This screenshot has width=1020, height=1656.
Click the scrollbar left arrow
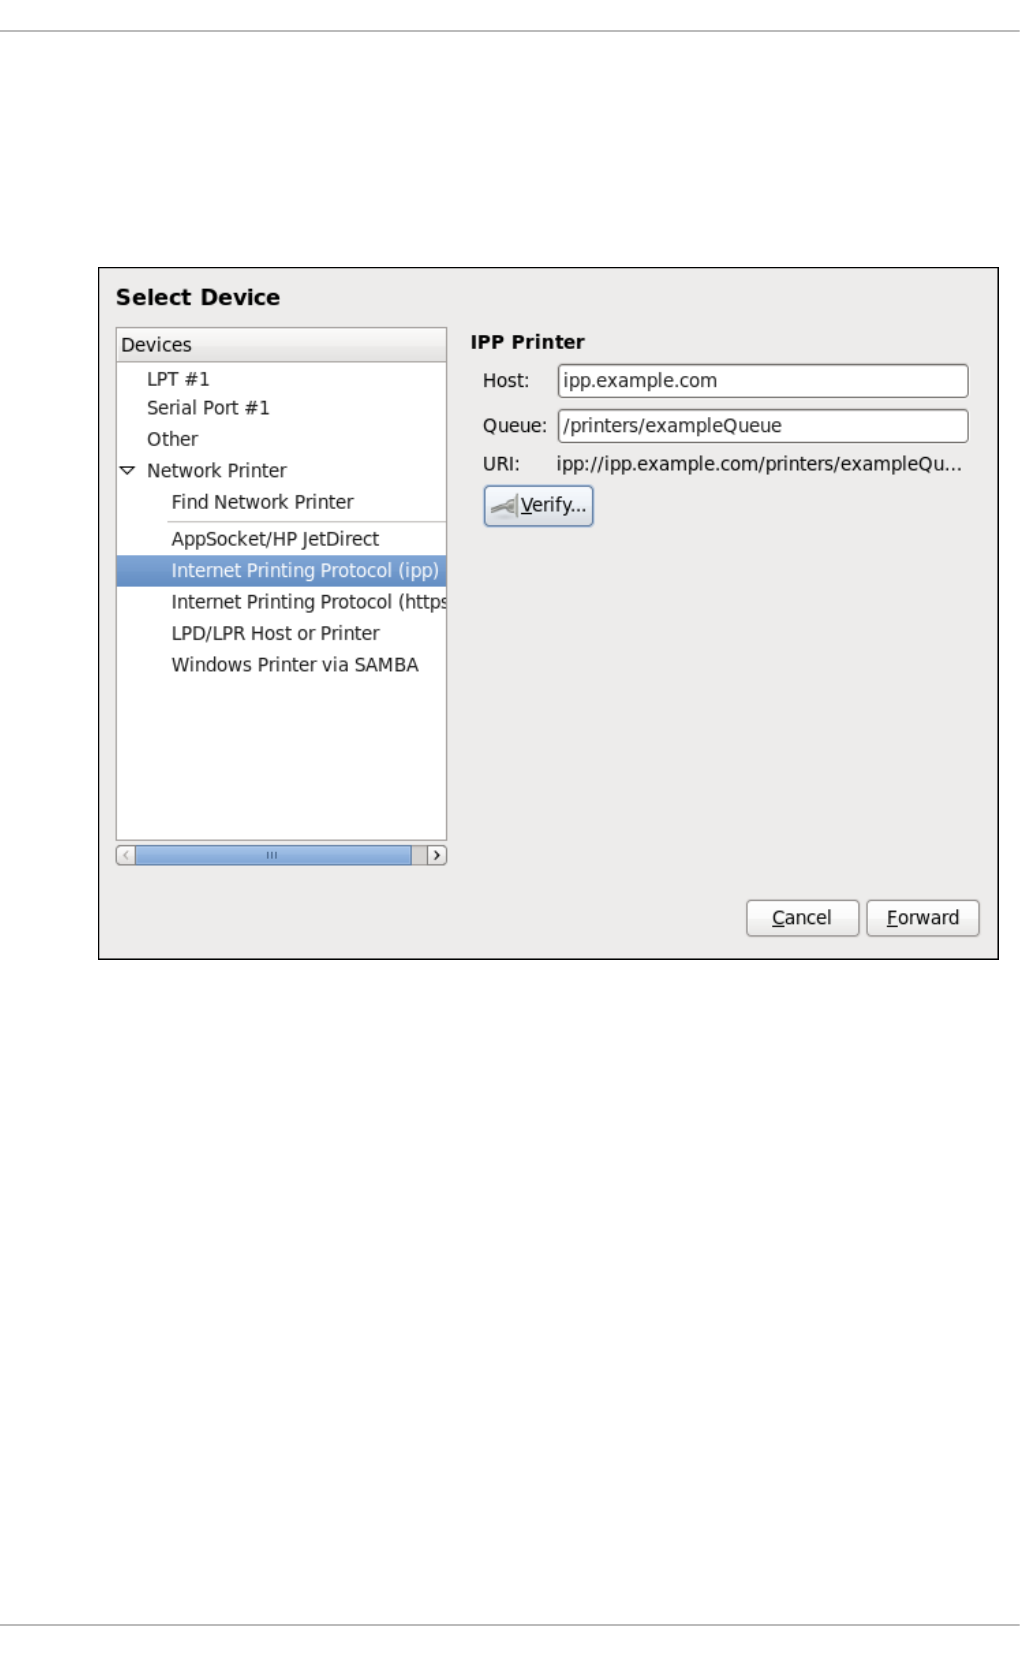(125, 855)
